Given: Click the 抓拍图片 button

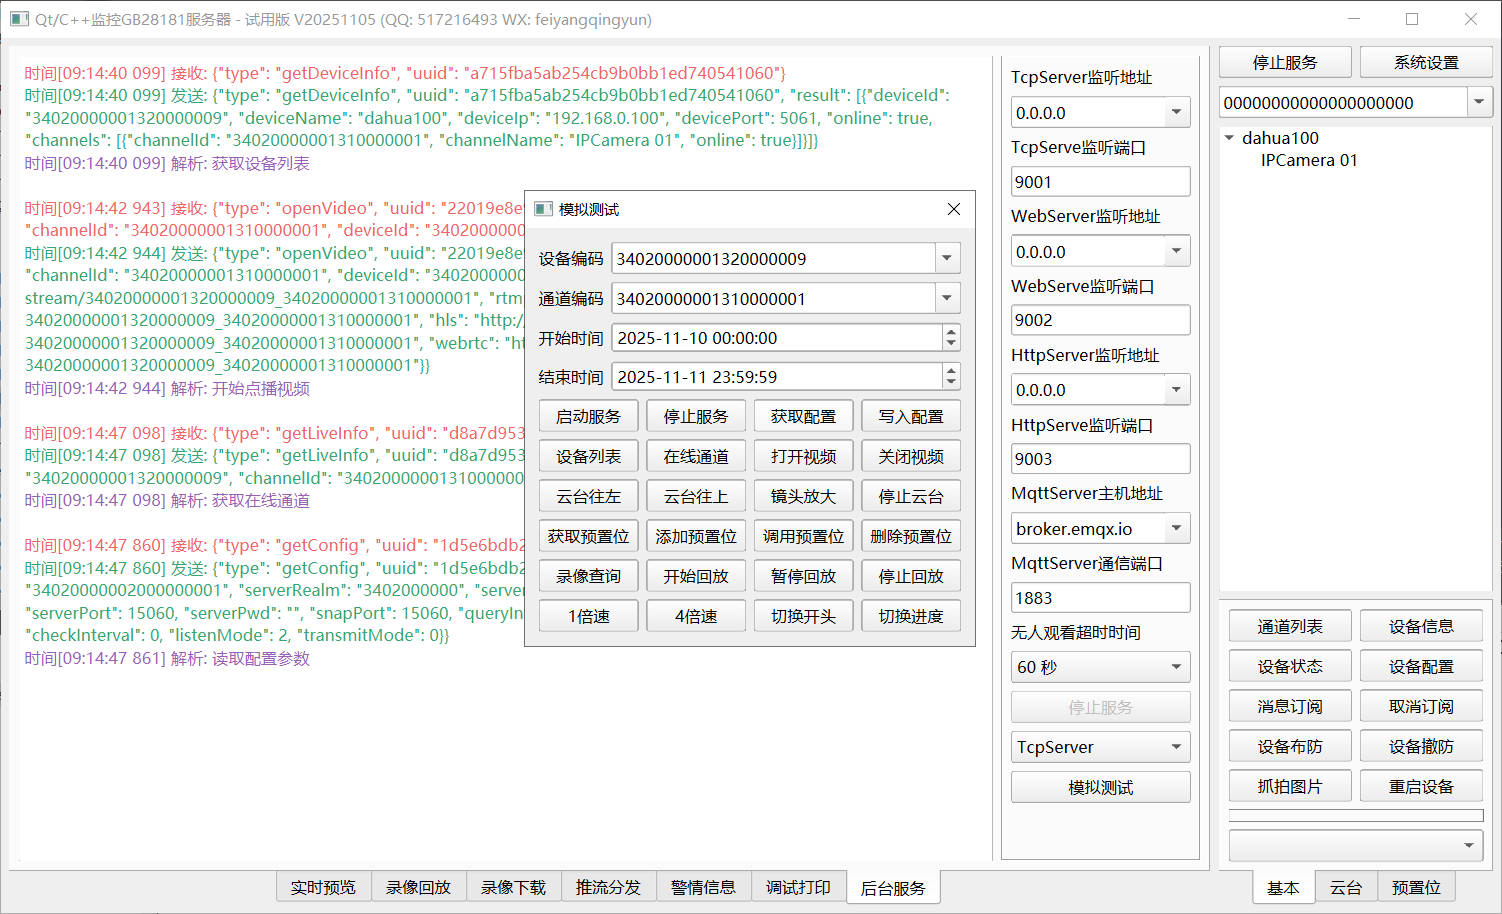Looking at the screenshot, I should [1290, 786].
